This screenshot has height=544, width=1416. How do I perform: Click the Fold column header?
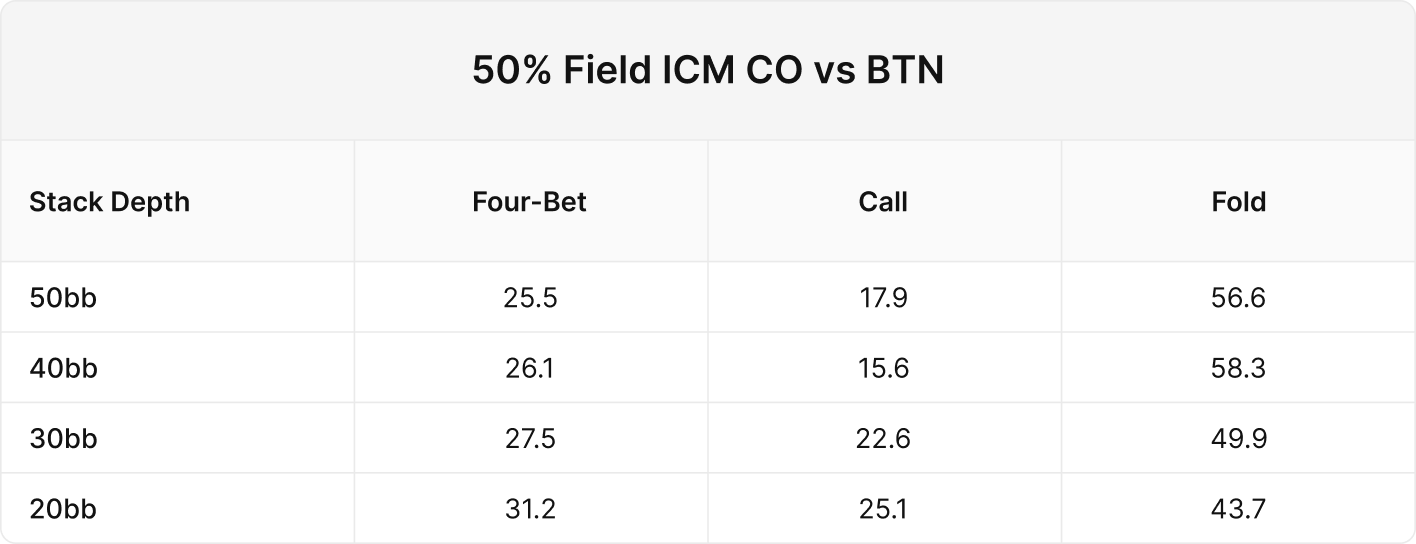1238,202
